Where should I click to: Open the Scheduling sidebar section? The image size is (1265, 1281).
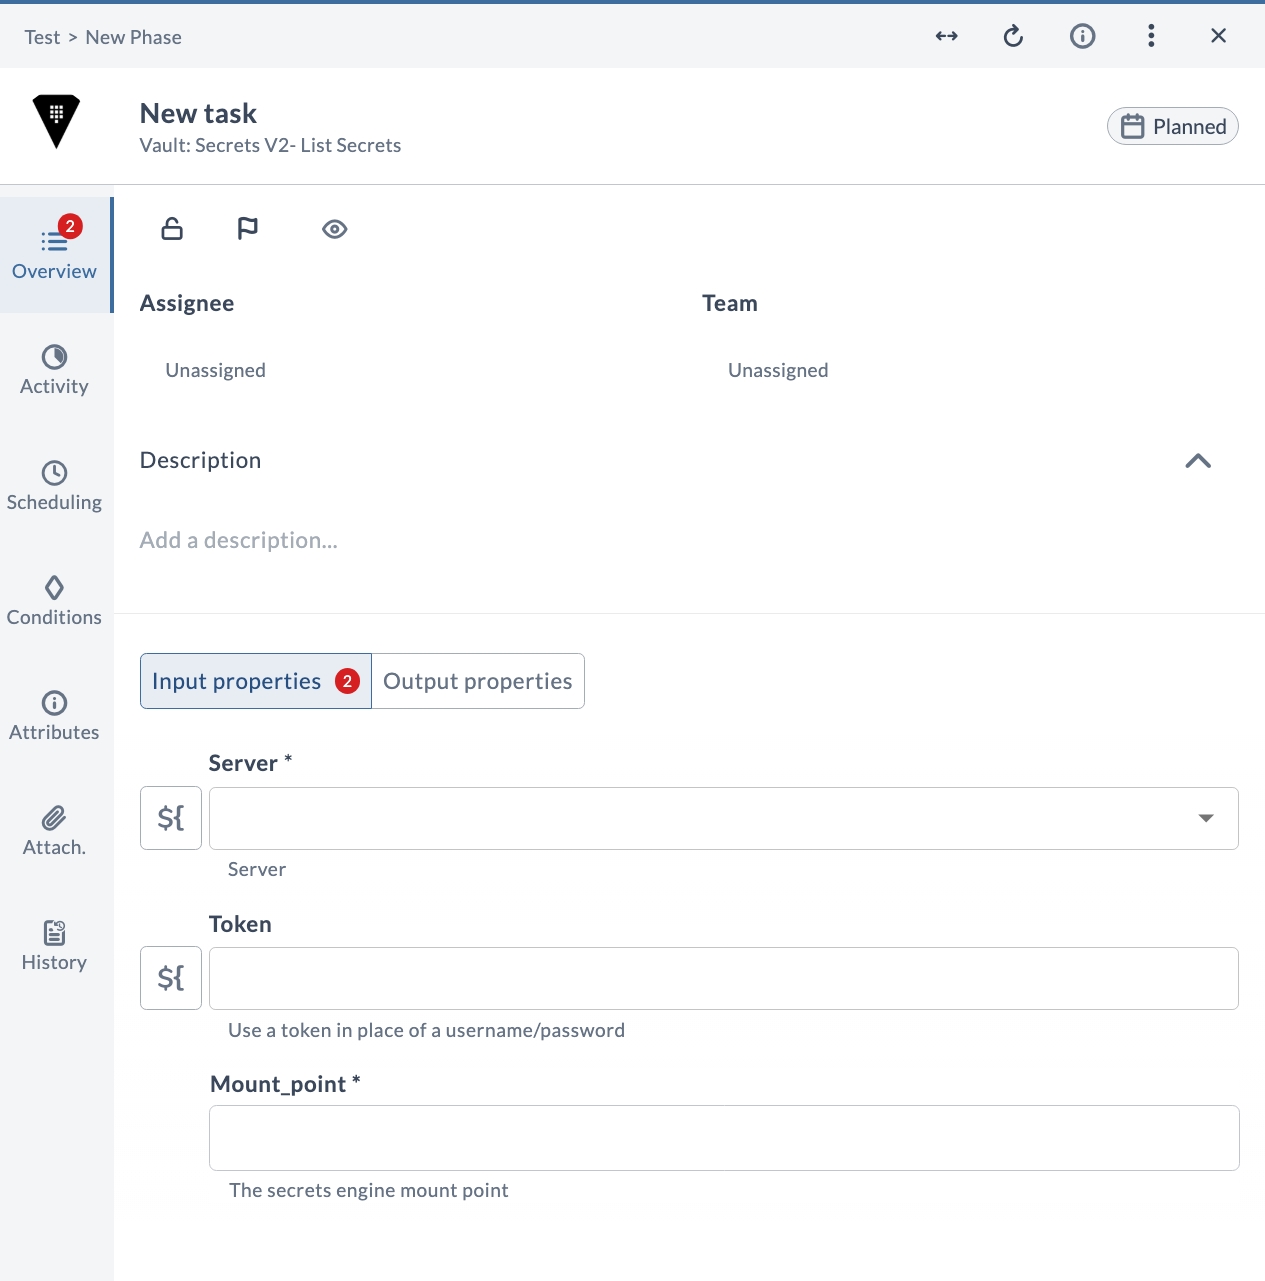coord(55,486)
